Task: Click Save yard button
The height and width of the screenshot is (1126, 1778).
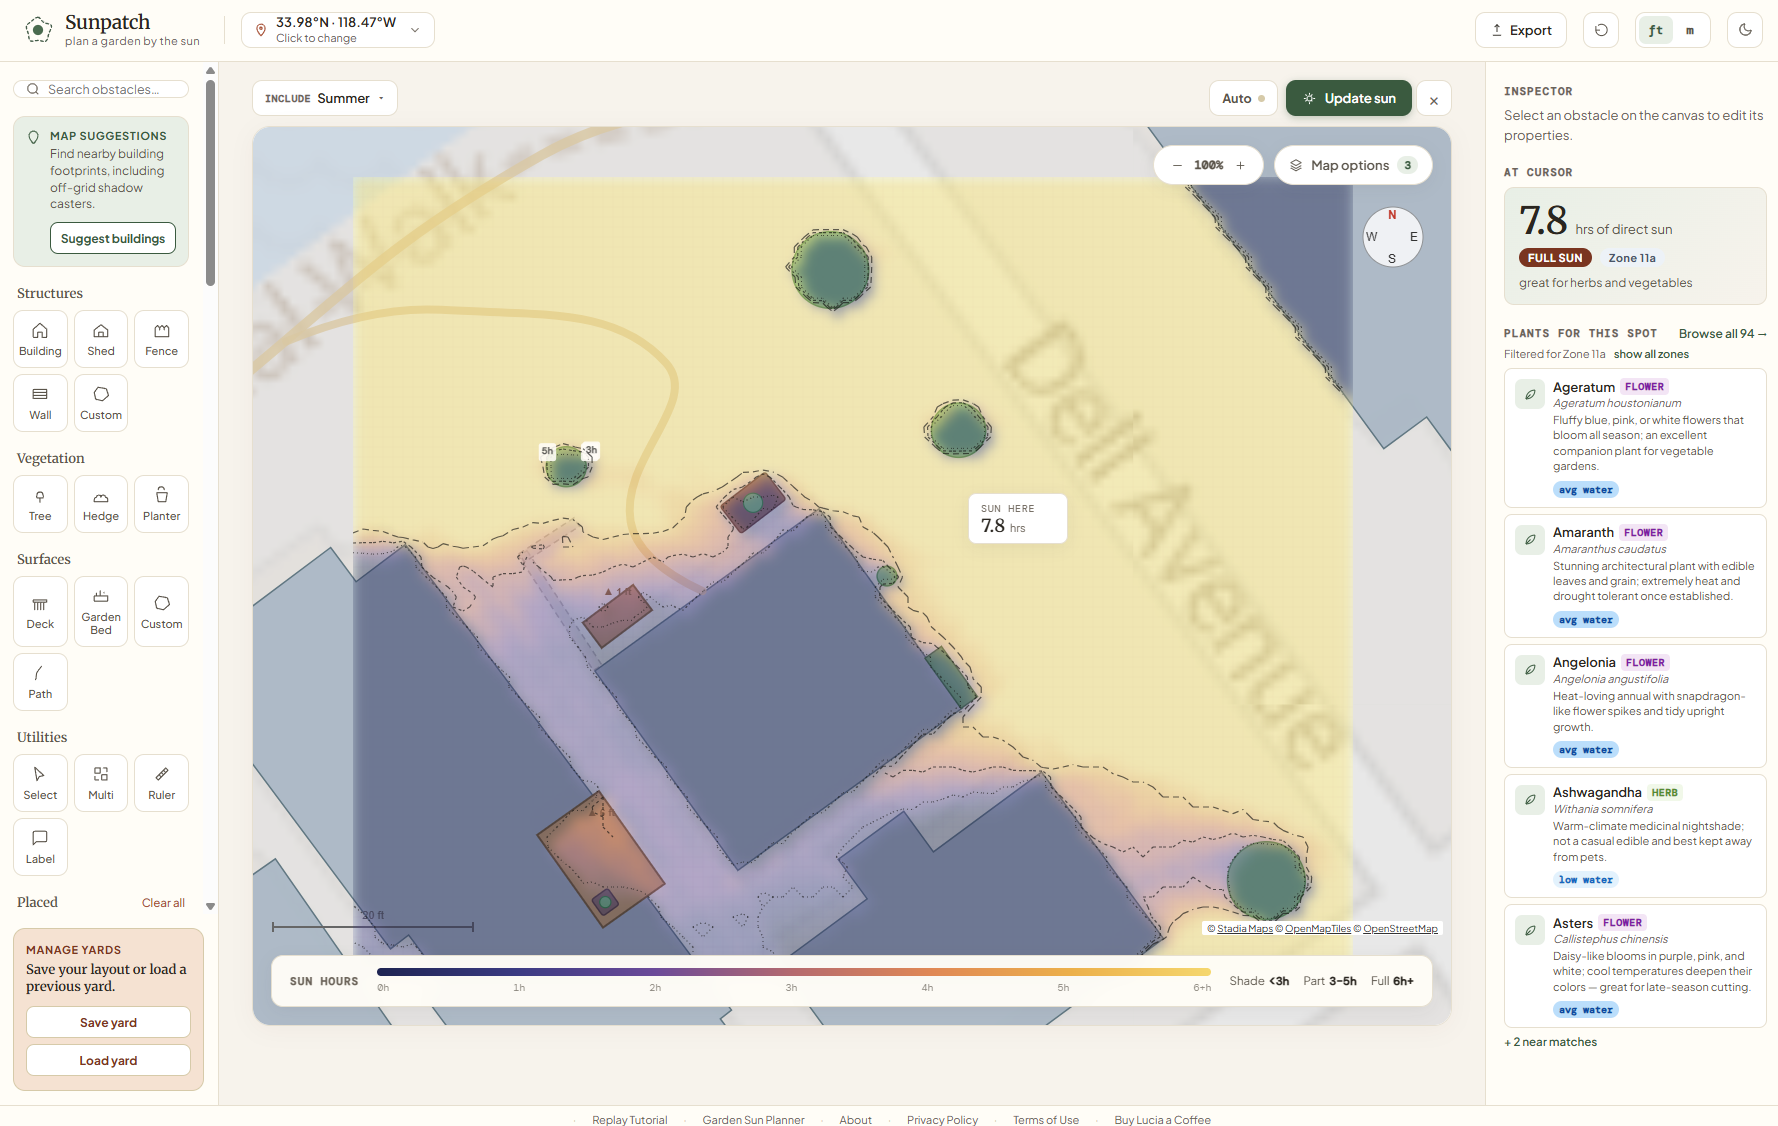Action: pos(108,1022)
